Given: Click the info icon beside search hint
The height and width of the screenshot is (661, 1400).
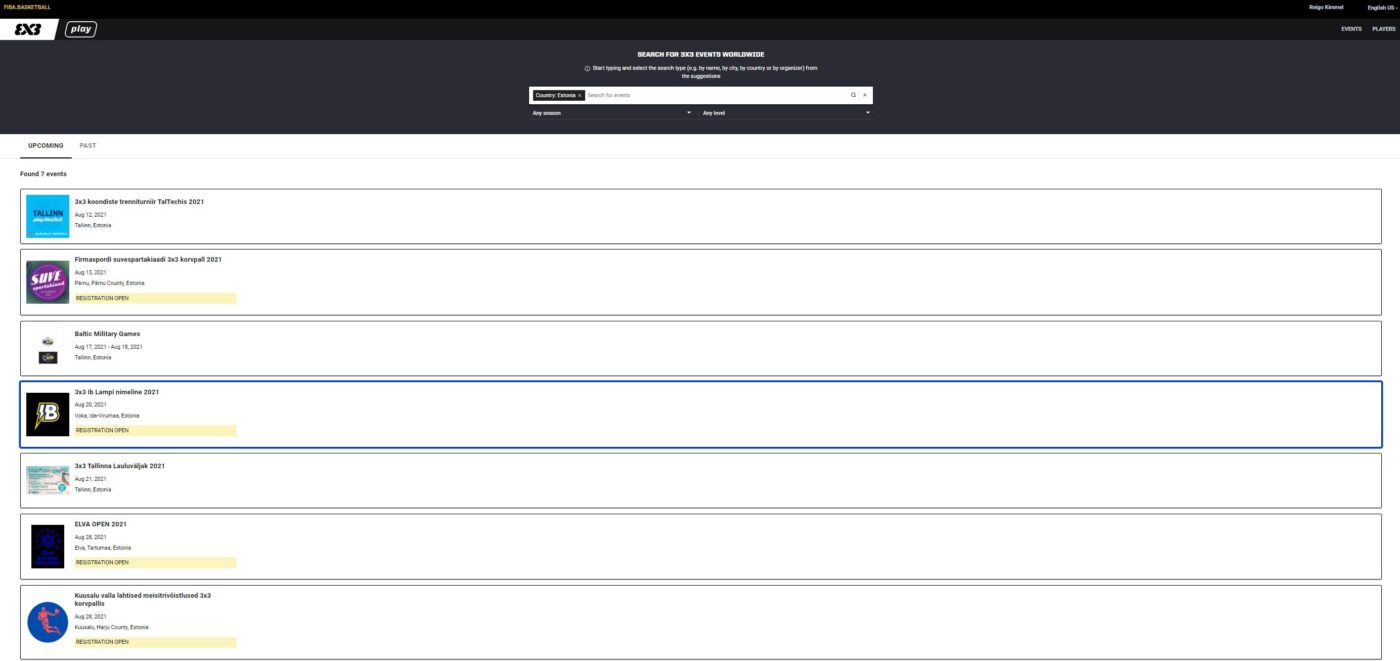Looking at the screenshot, I should (587, 68).
